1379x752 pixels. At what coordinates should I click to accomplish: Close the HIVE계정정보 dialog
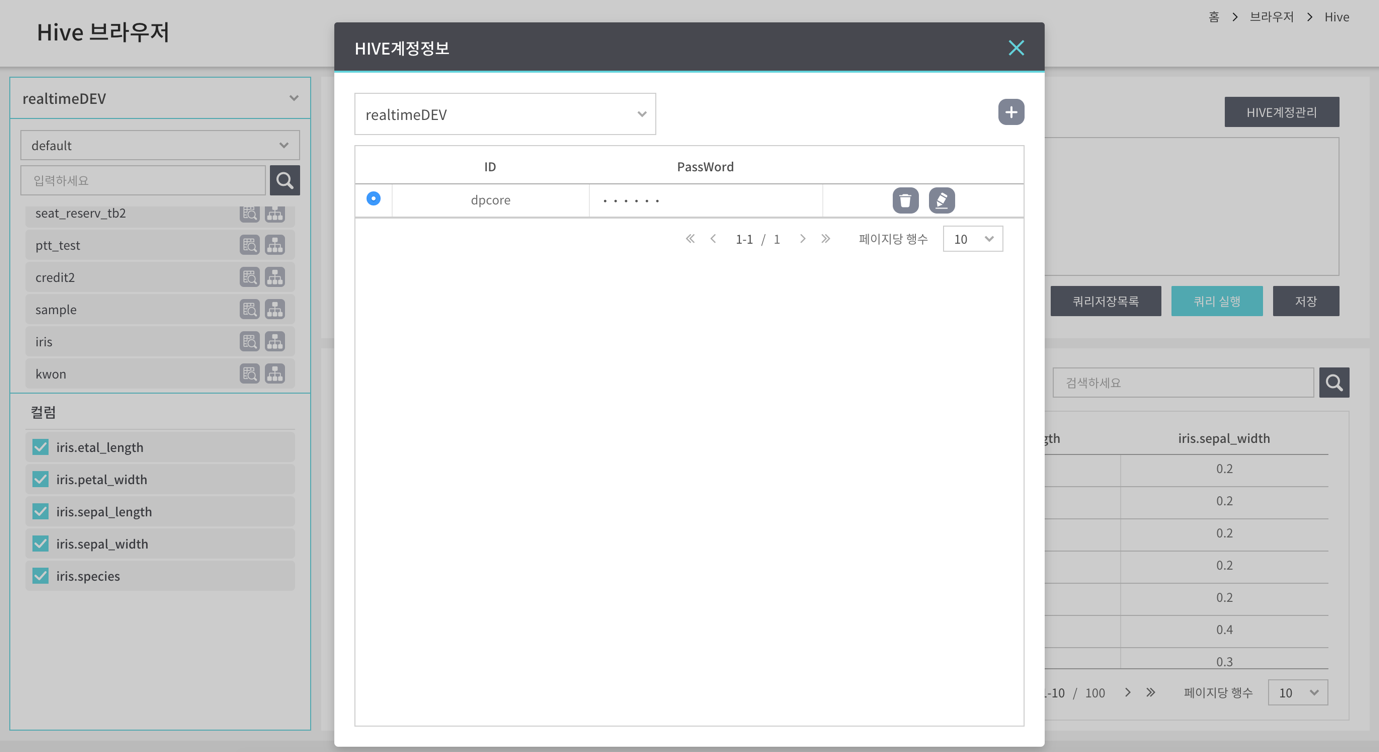(1016, 48)
